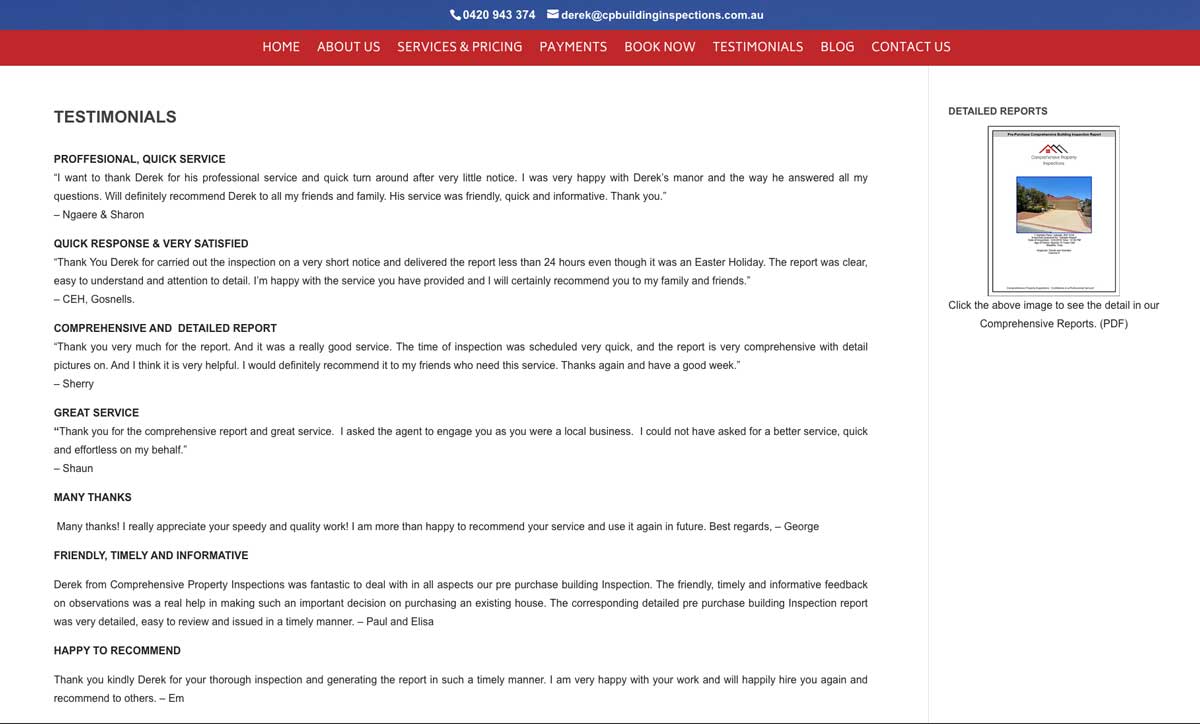Viewport: 1200px width, 724px height.
Task: Click the HAPPY TO RECOMMEND testimonial heading
Action: tap(117, 651)
